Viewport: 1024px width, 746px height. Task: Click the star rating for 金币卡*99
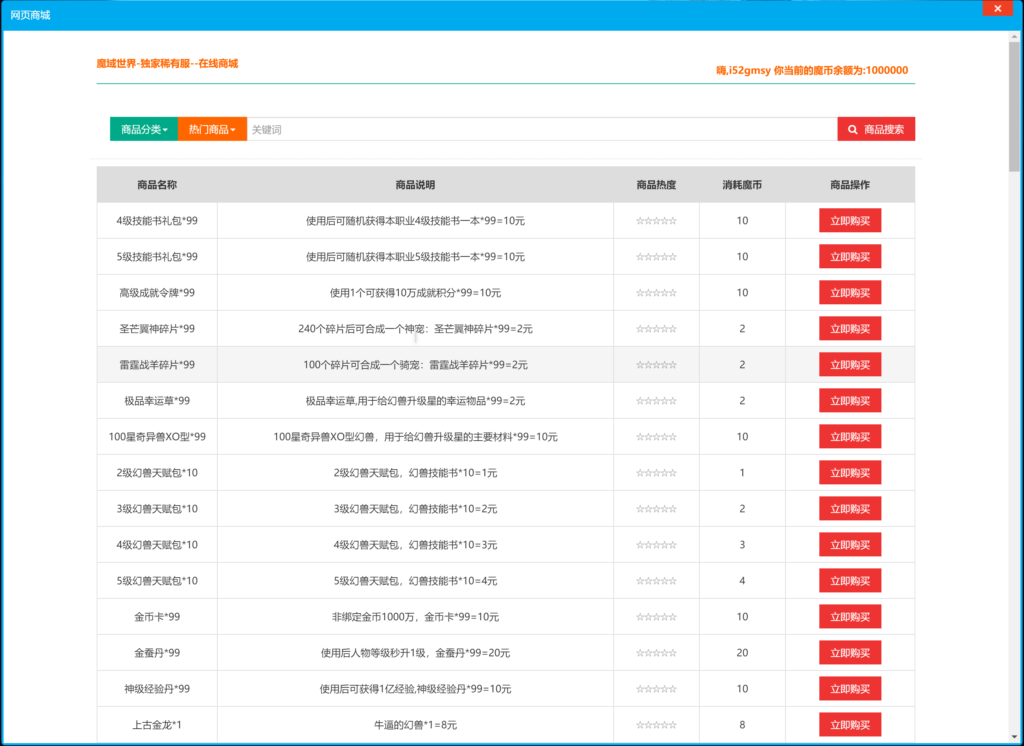click(x=656, y=616)
